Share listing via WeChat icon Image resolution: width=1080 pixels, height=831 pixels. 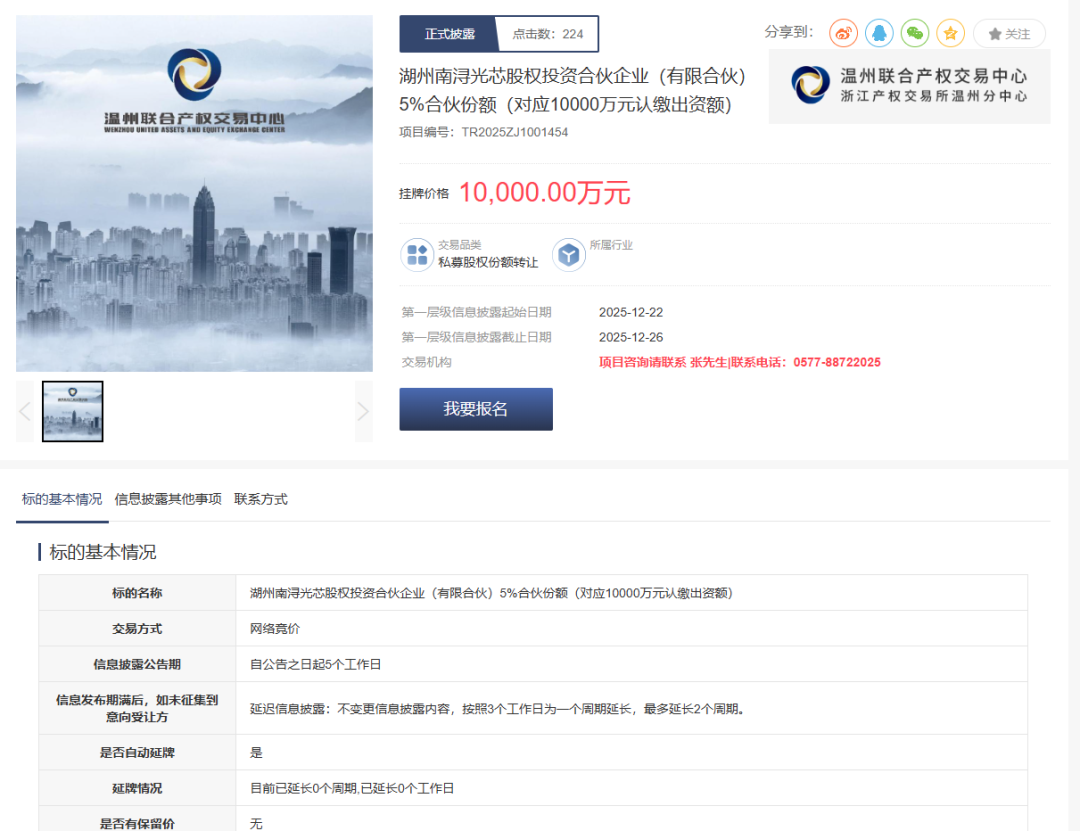[x=915, y=33]
